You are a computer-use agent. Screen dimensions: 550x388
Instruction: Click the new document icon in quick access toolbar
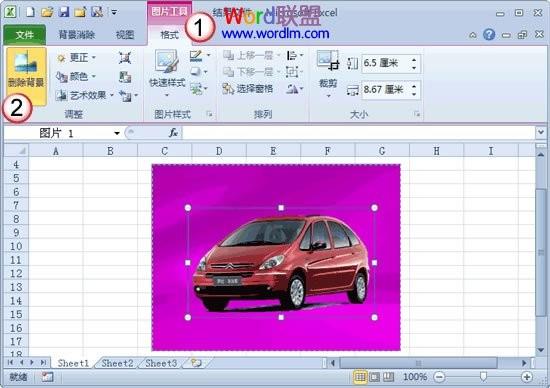click(x=31, y=12)
